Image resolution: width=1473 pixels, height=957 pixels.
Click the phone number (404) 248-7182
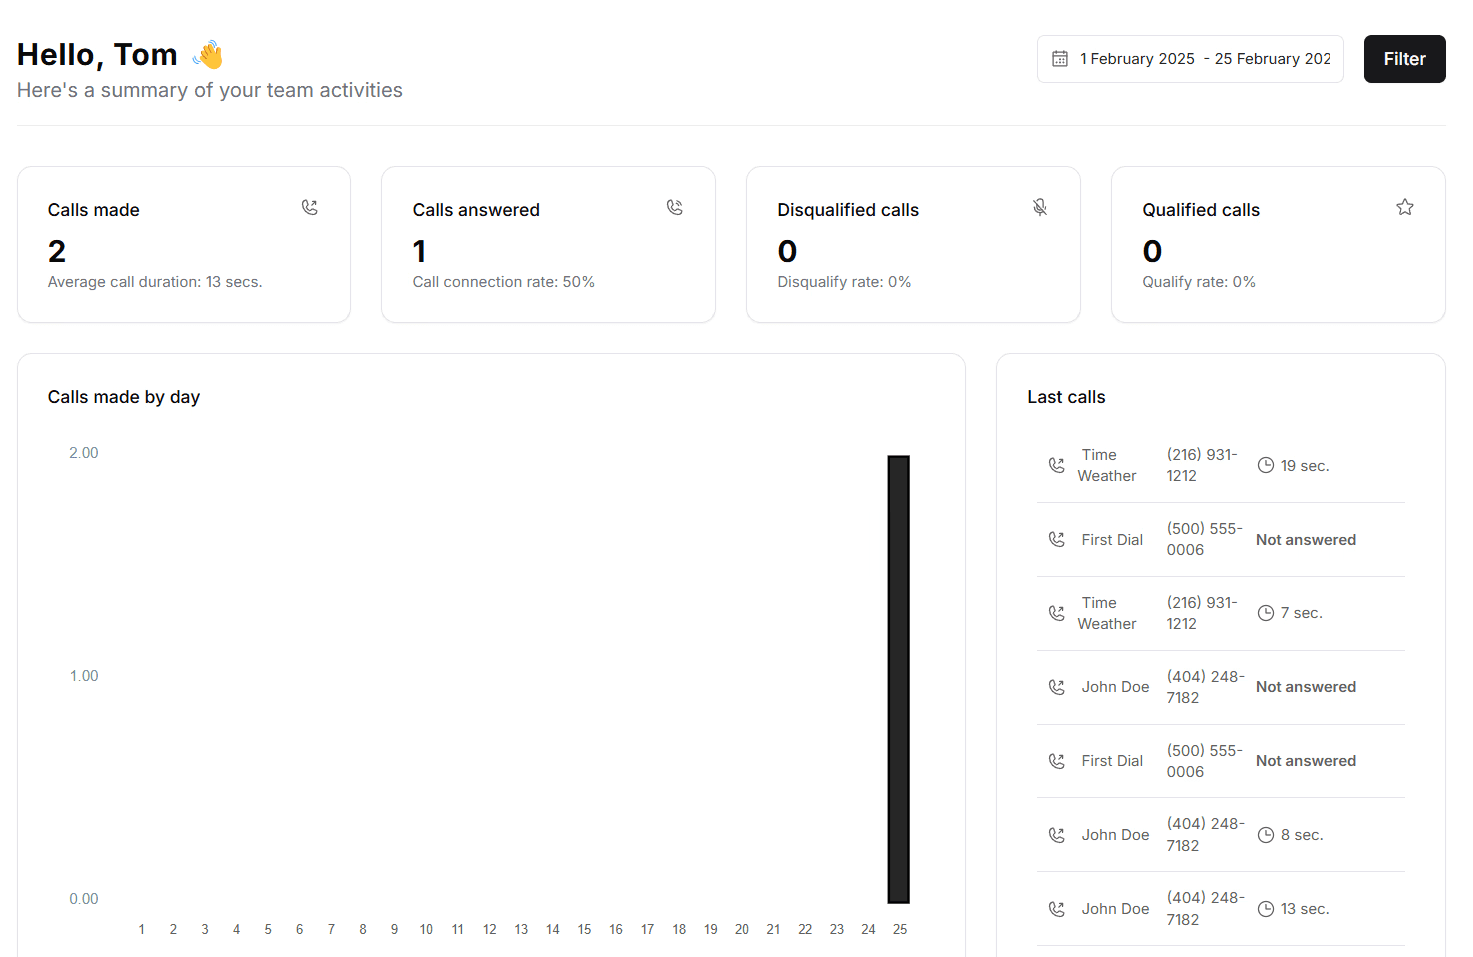point(1205,687)
